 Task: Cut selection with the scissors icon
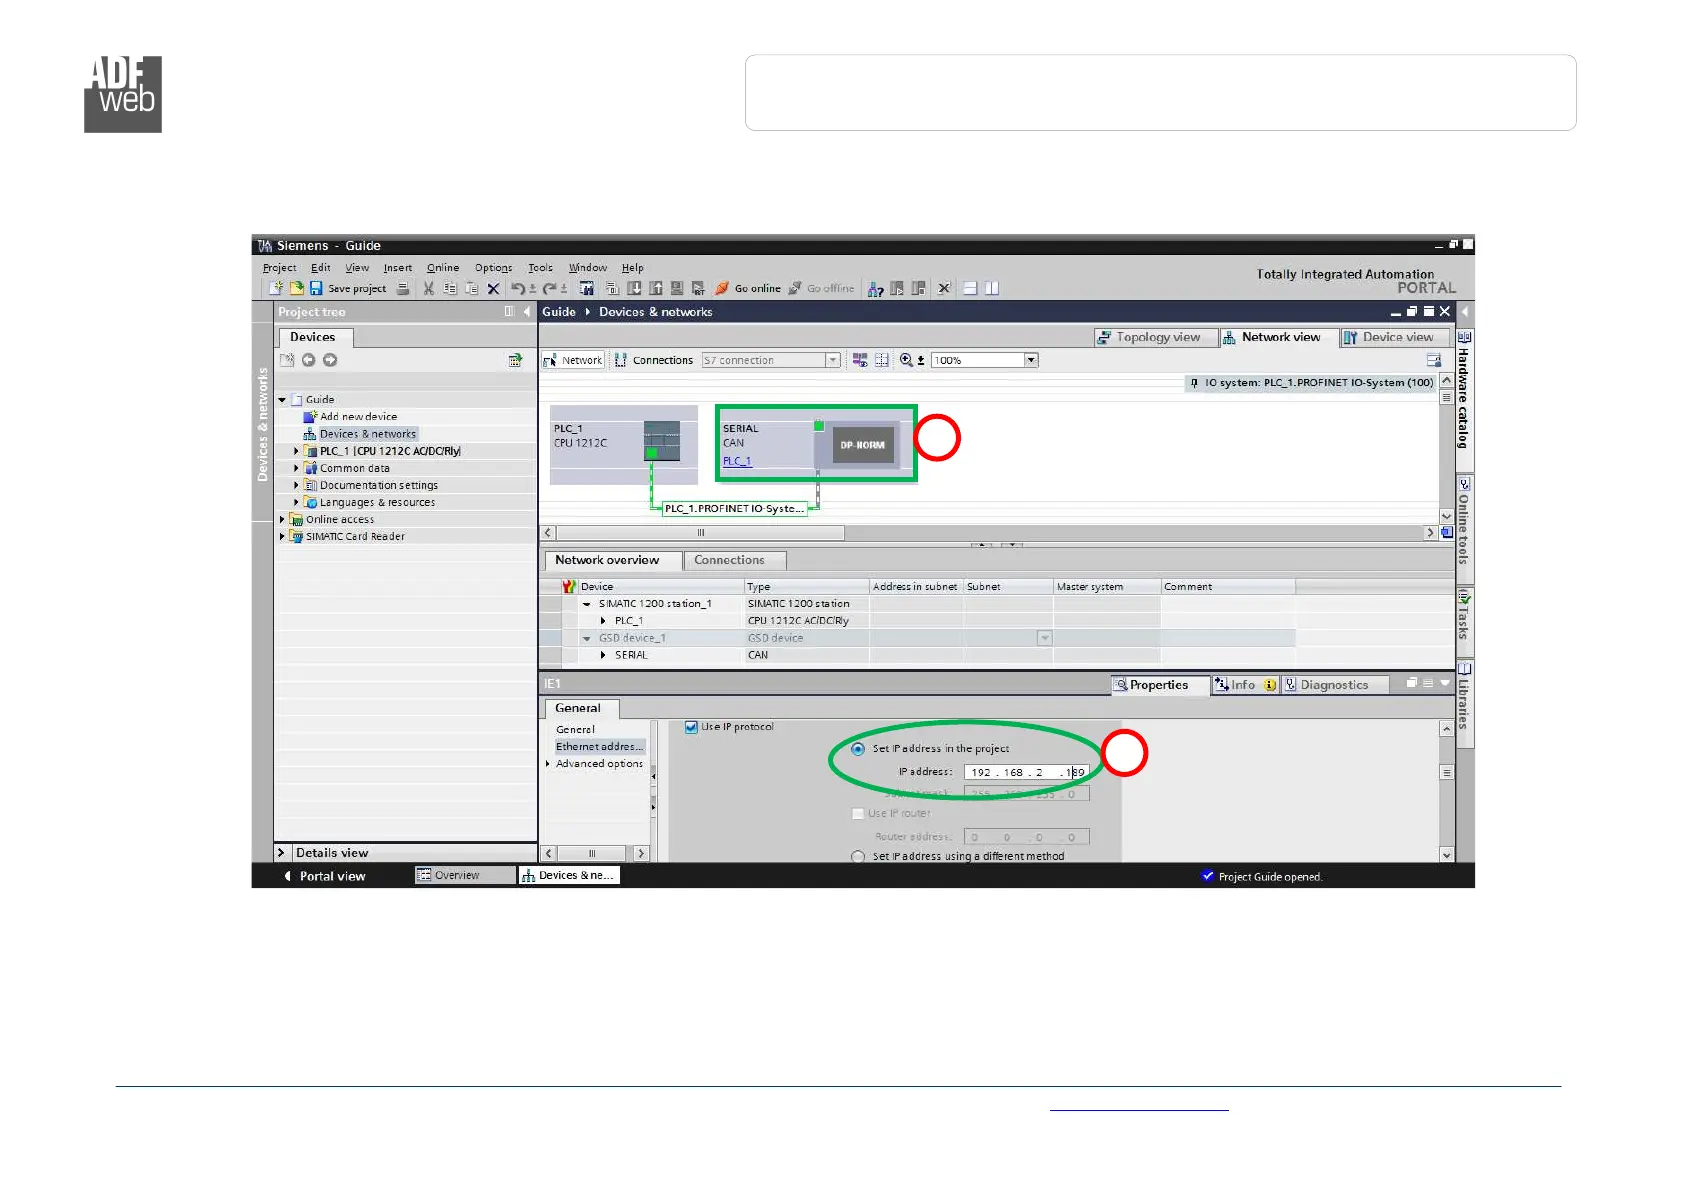(429, 288)
